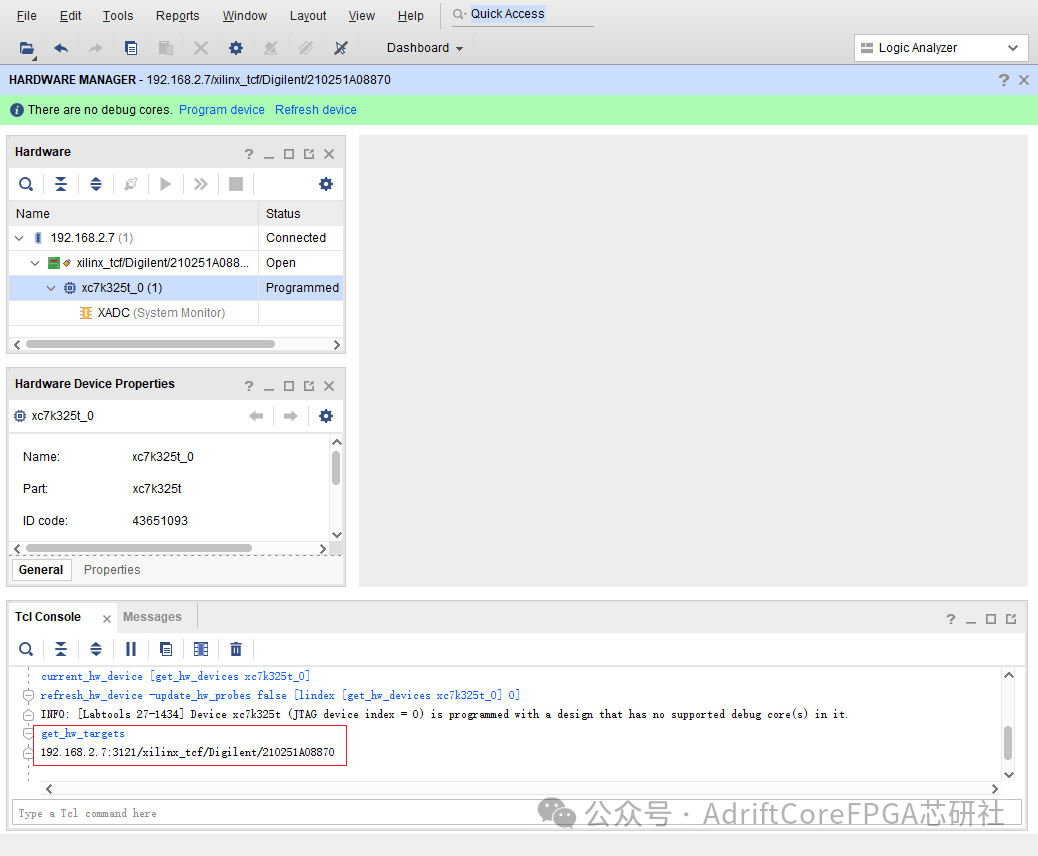Collapse the xilinx_tcf/Digilent target node
This screenshot has height=856, width=1038.
point(35,263)
